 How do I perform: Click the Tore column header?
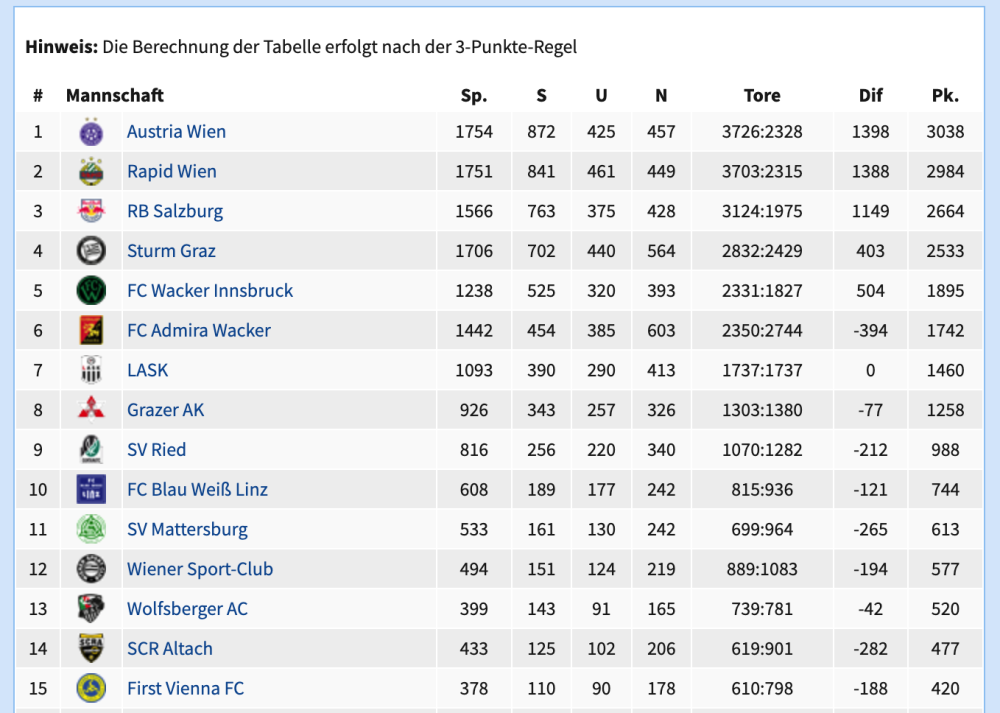pos(762,96)
